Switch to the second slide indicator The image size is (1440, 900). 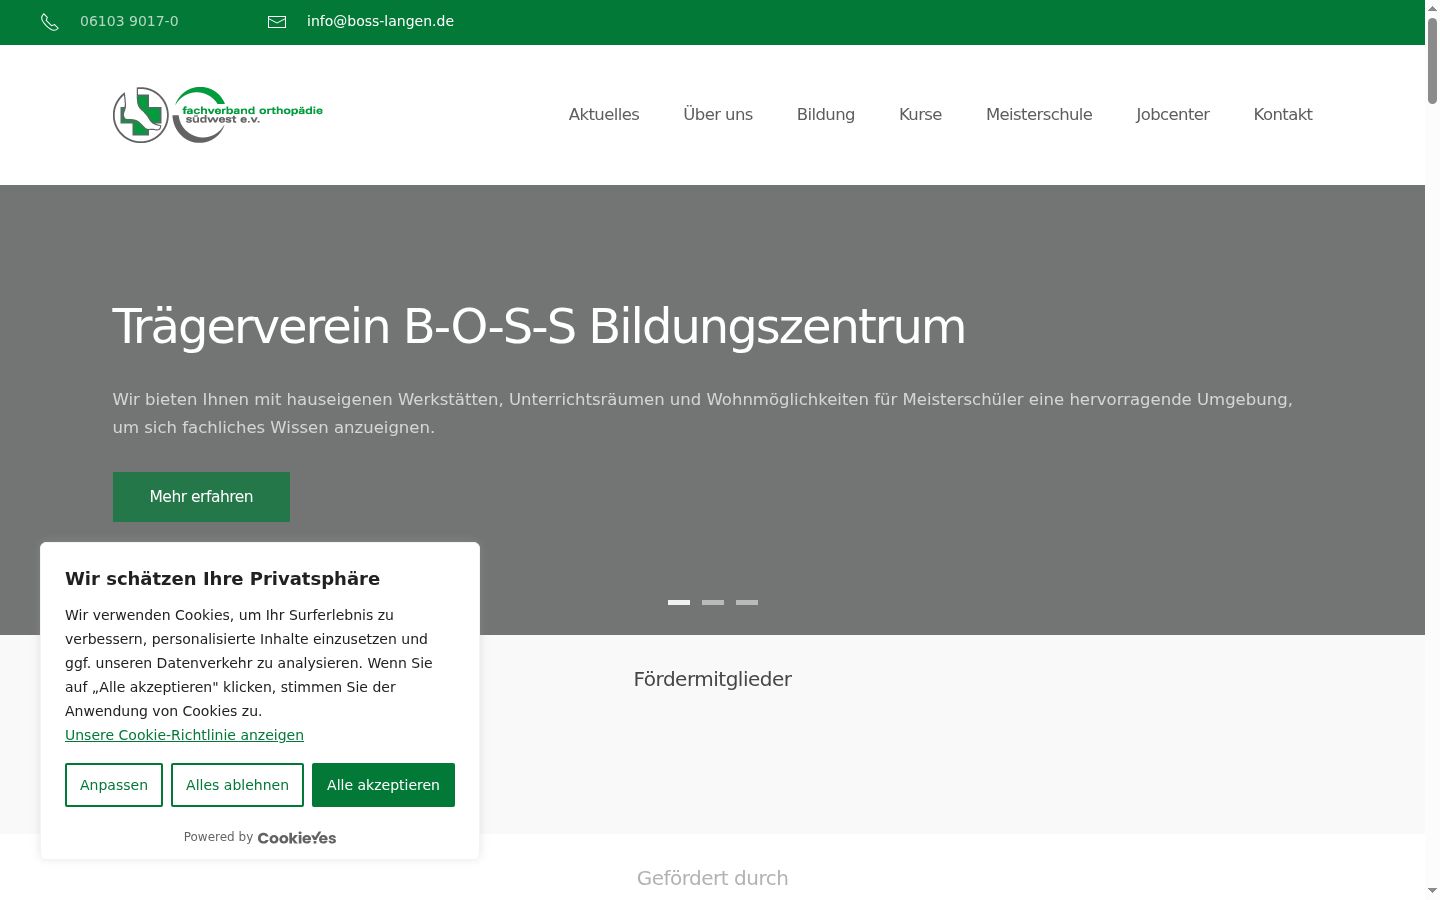point(713,602)
